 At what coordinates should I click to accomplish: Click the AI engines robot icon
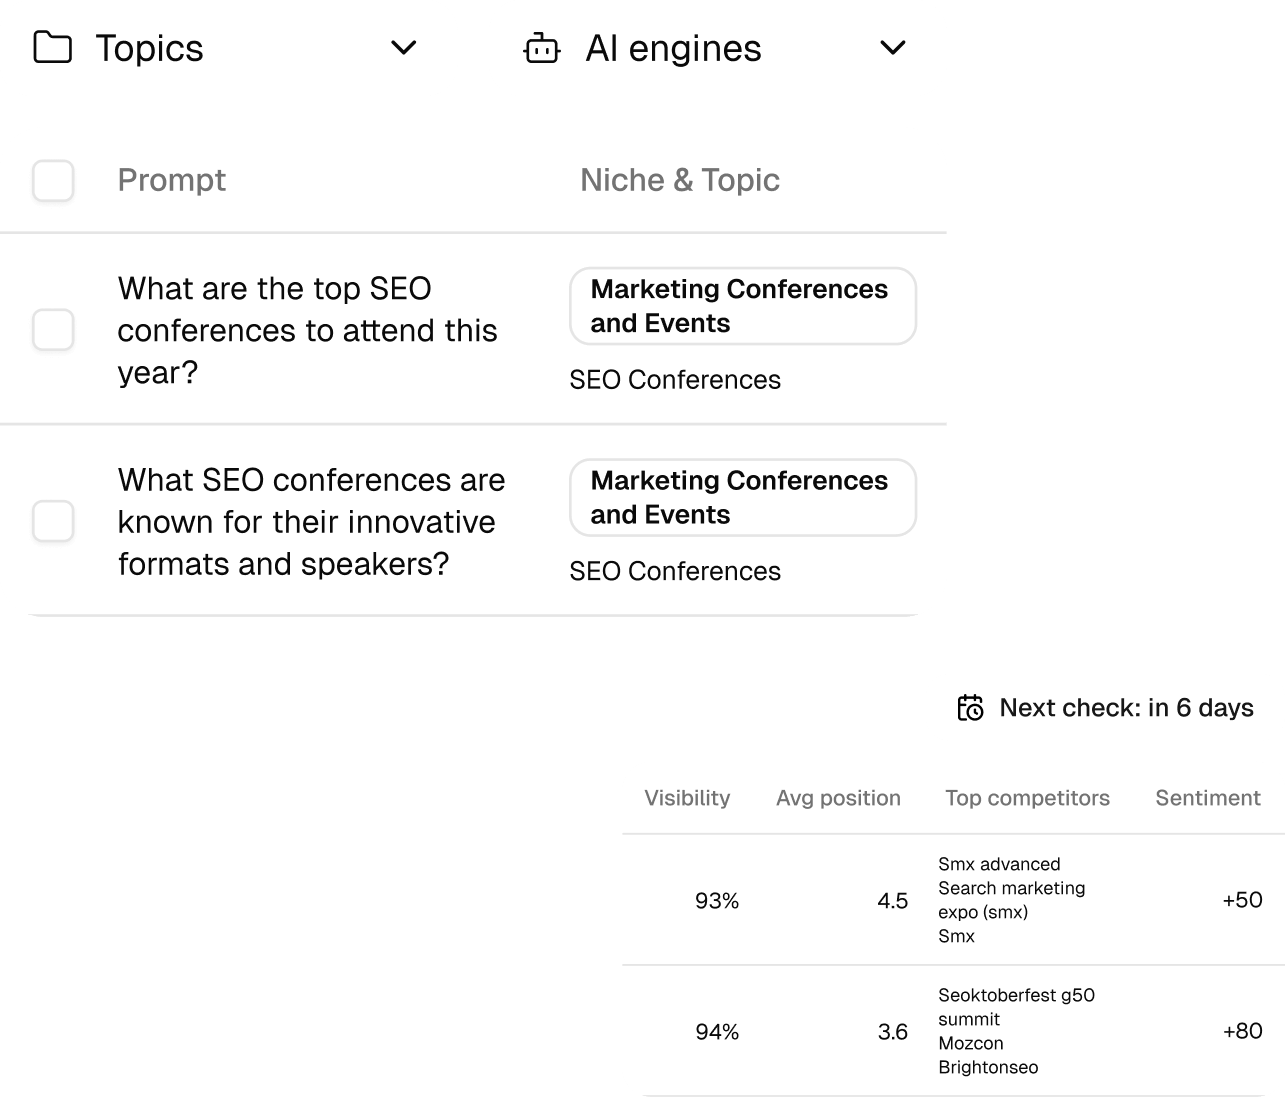pyautogui.click(x=542, y=48)
